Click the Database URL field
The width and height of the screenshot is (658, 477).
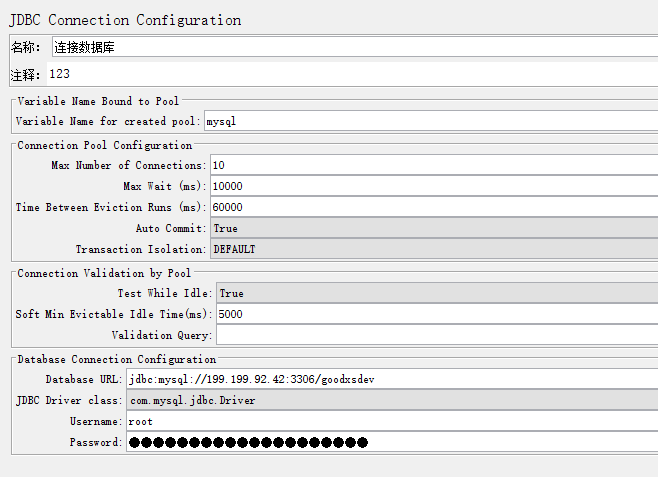(390, 379)
